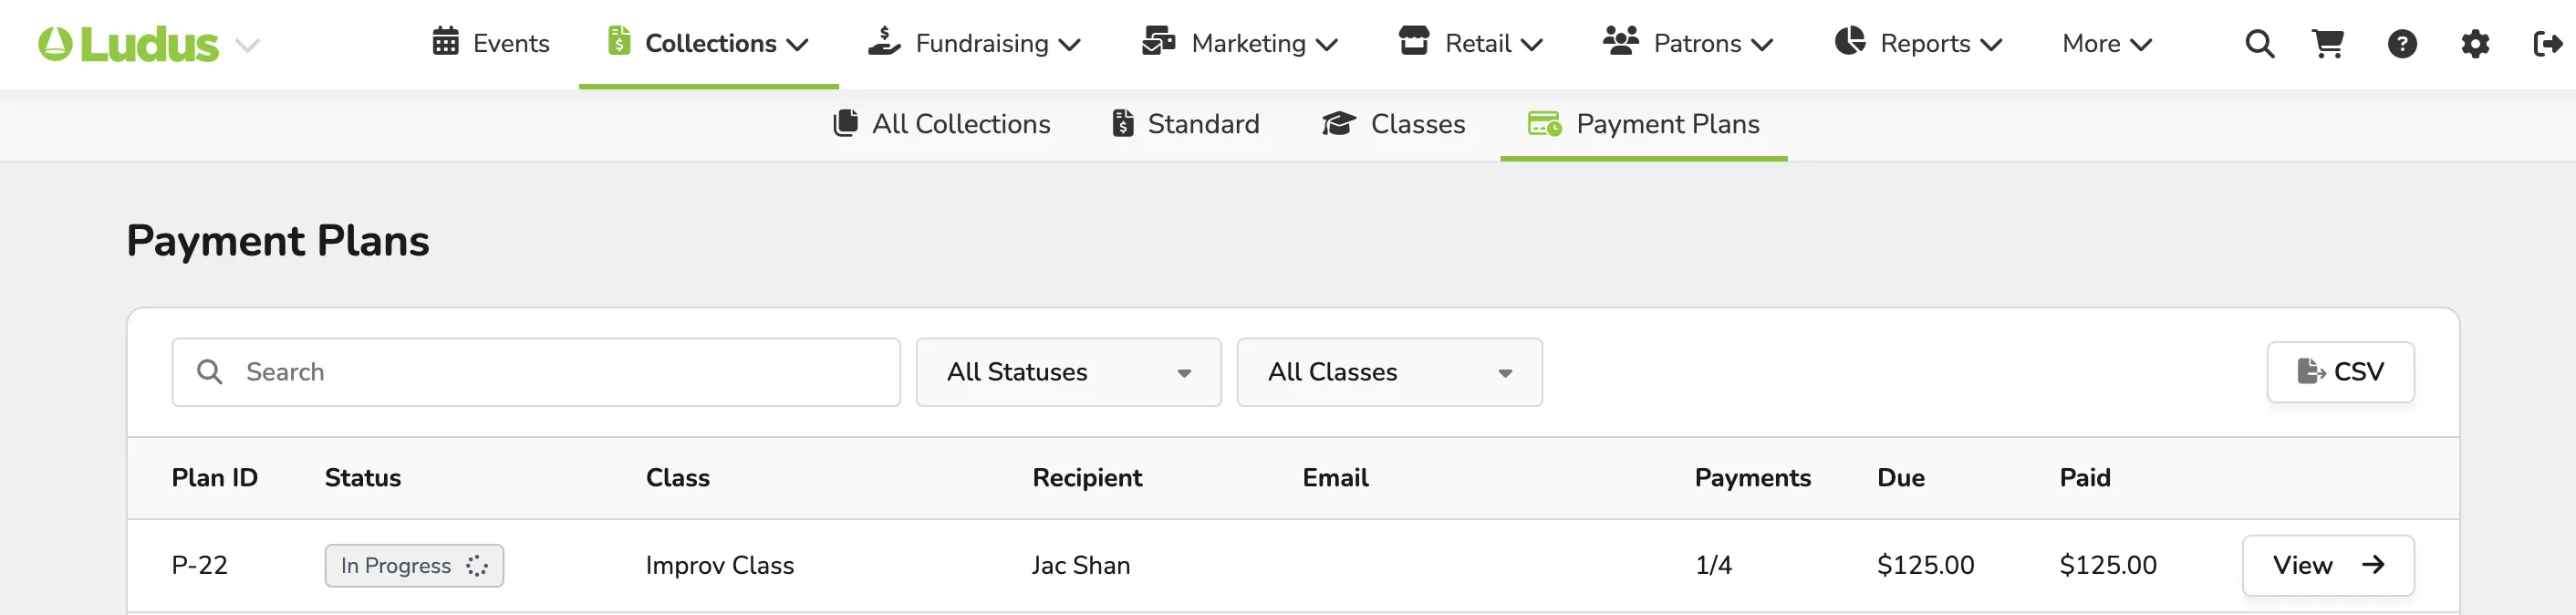Open the All Classes dropdown

1389,372
